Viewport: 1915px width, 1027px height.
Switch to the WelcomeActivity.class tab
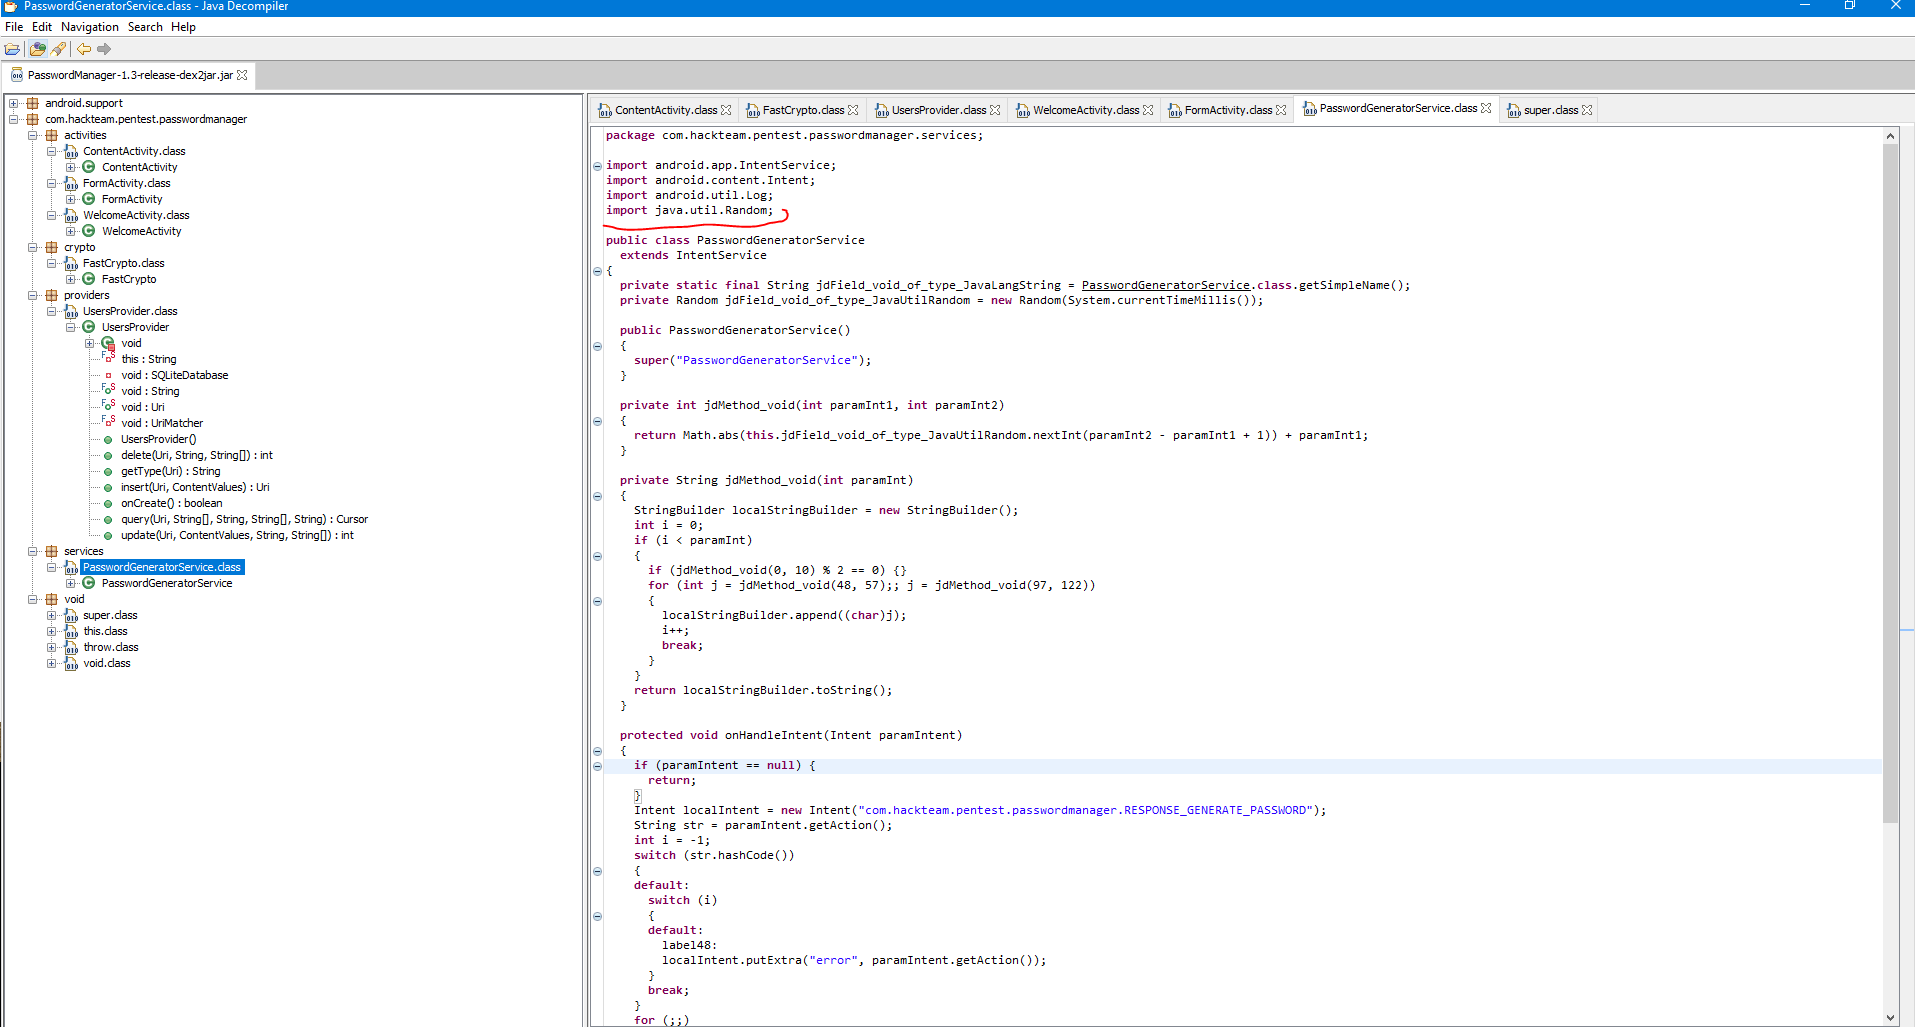1085,110
